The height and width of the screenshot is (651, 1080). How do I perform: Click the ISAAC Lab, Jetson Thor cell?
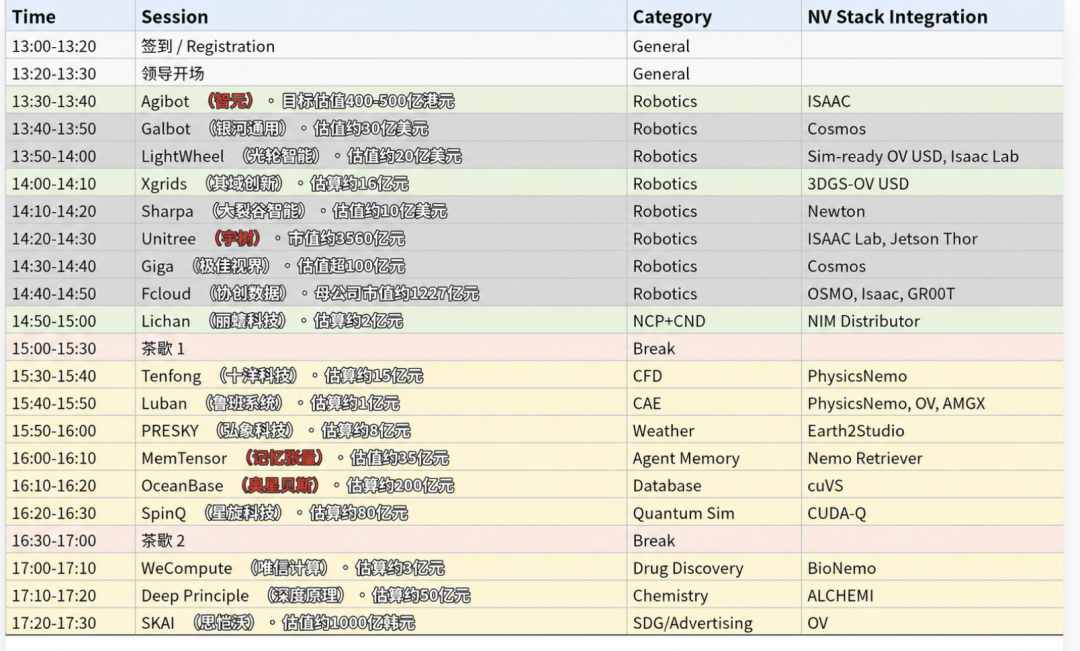click(933, 238)
